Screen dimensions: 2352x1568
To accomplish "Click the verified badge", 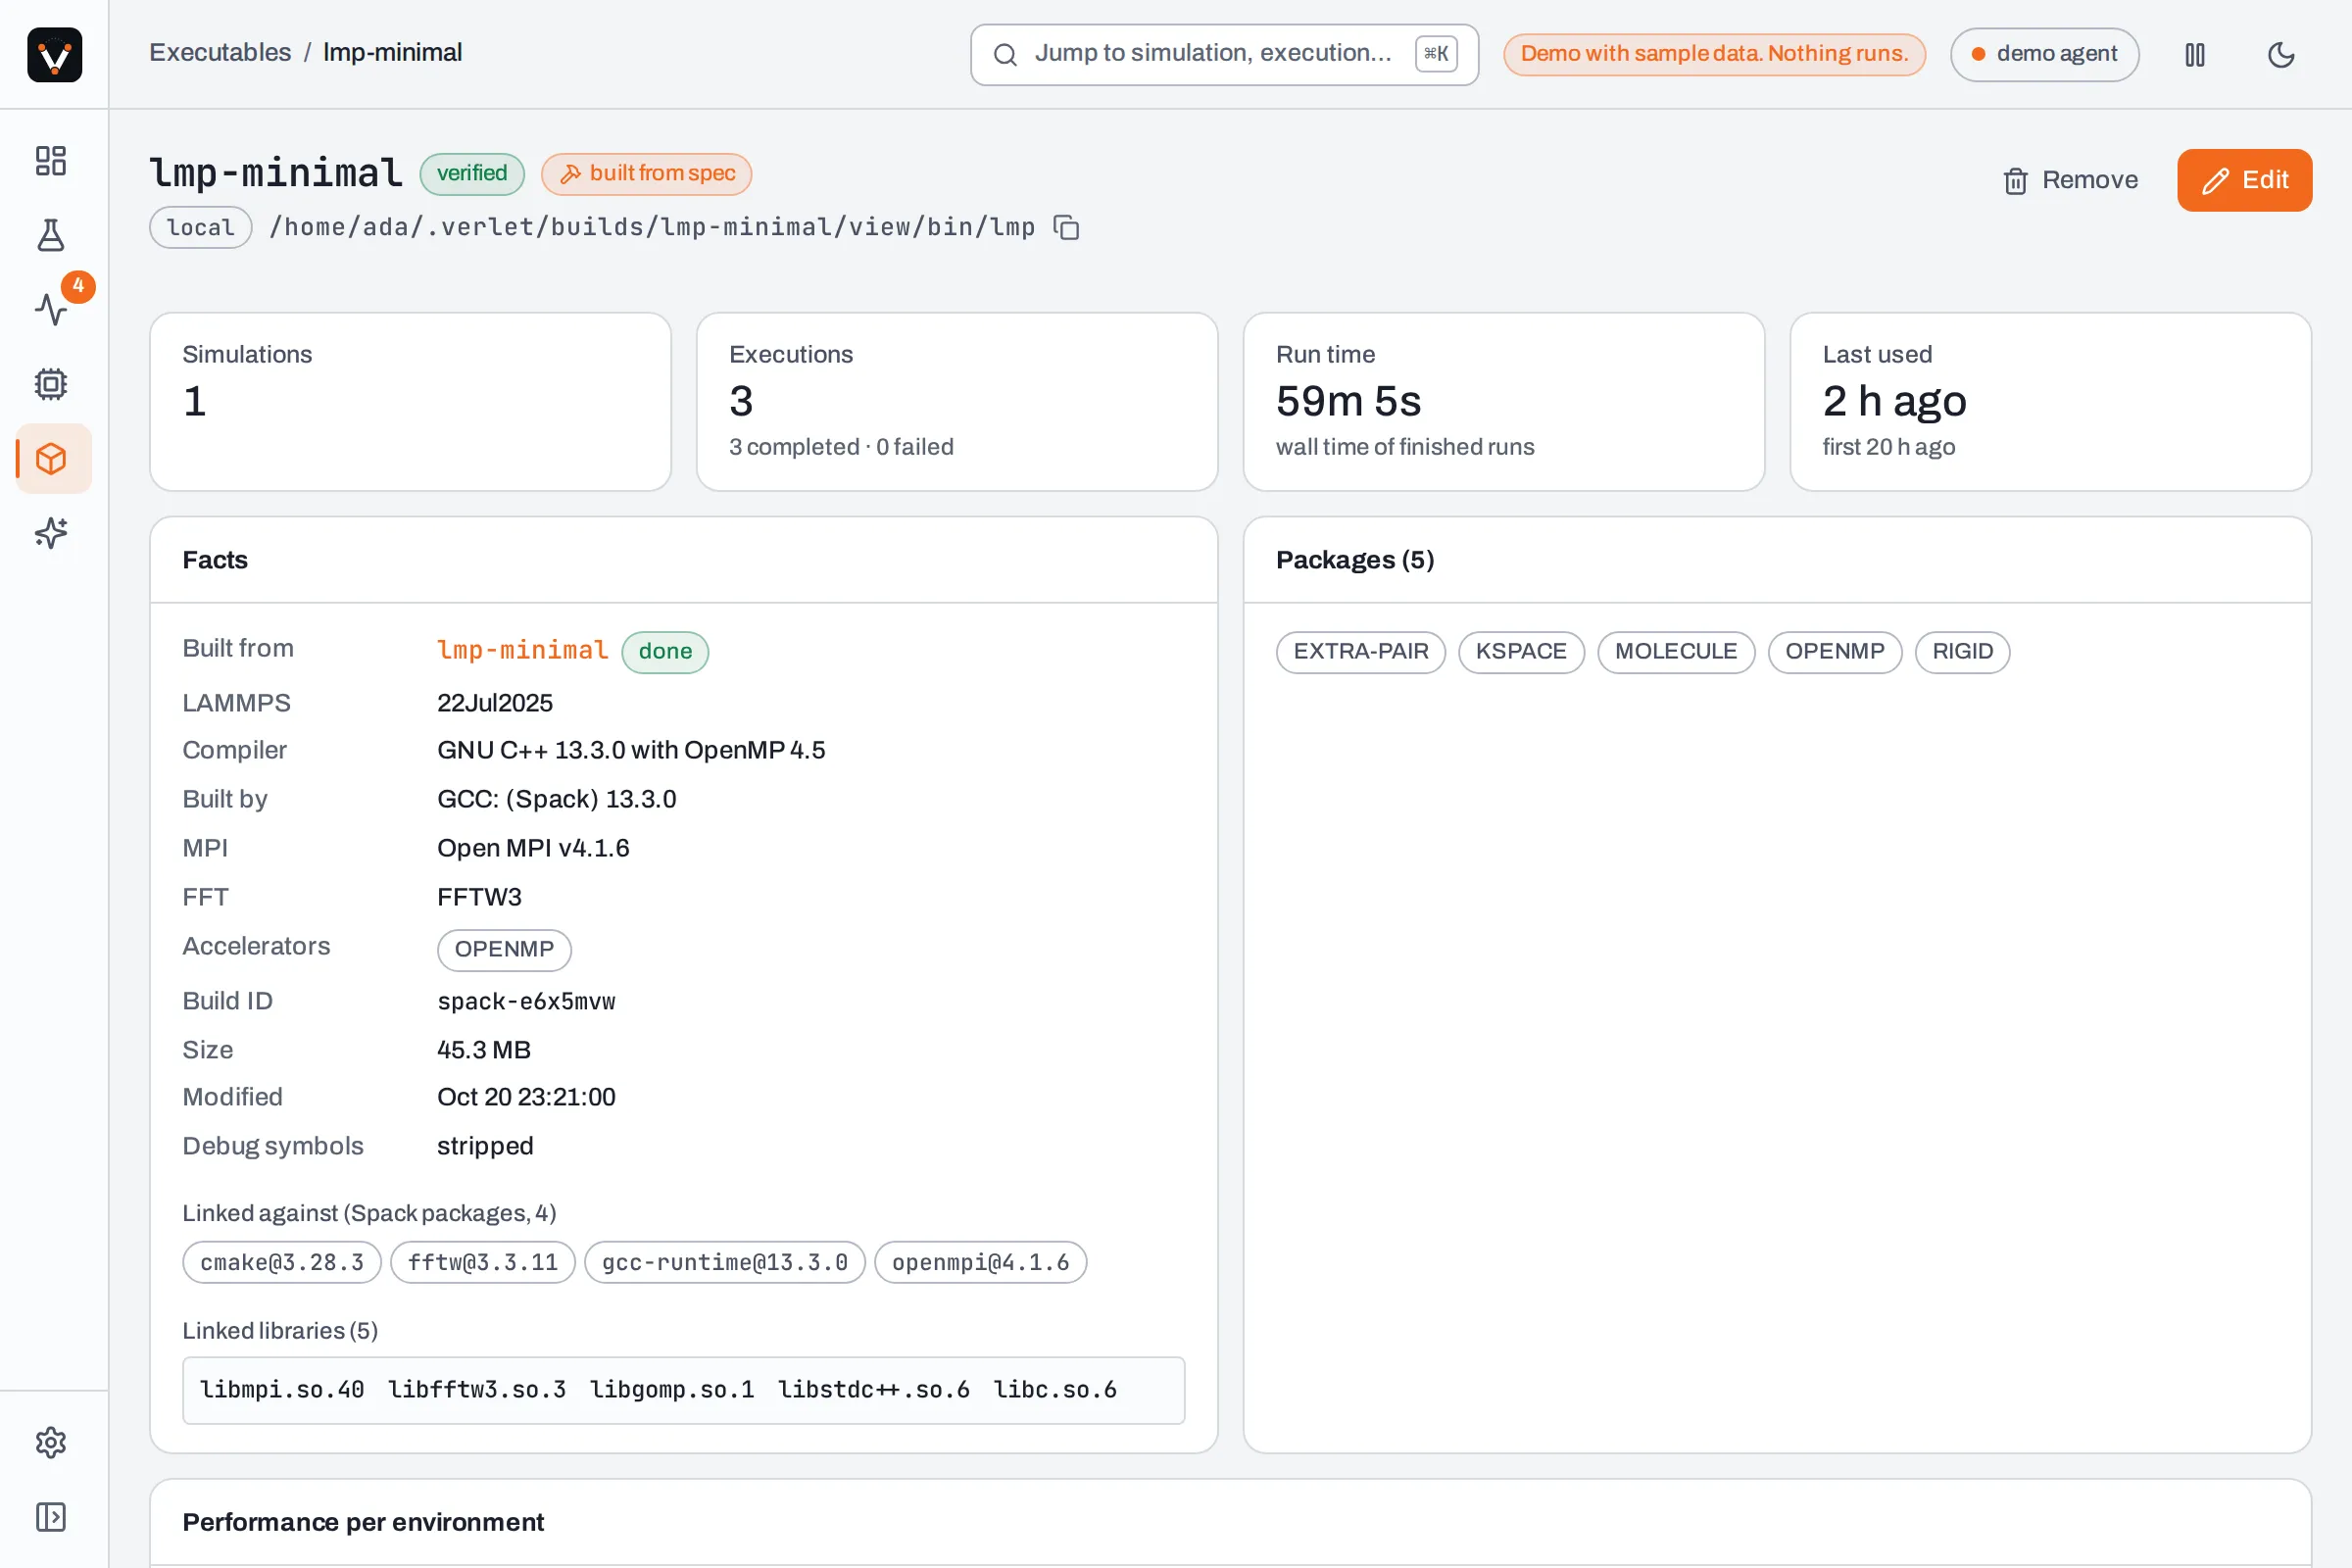I will [x=472, y=174].
